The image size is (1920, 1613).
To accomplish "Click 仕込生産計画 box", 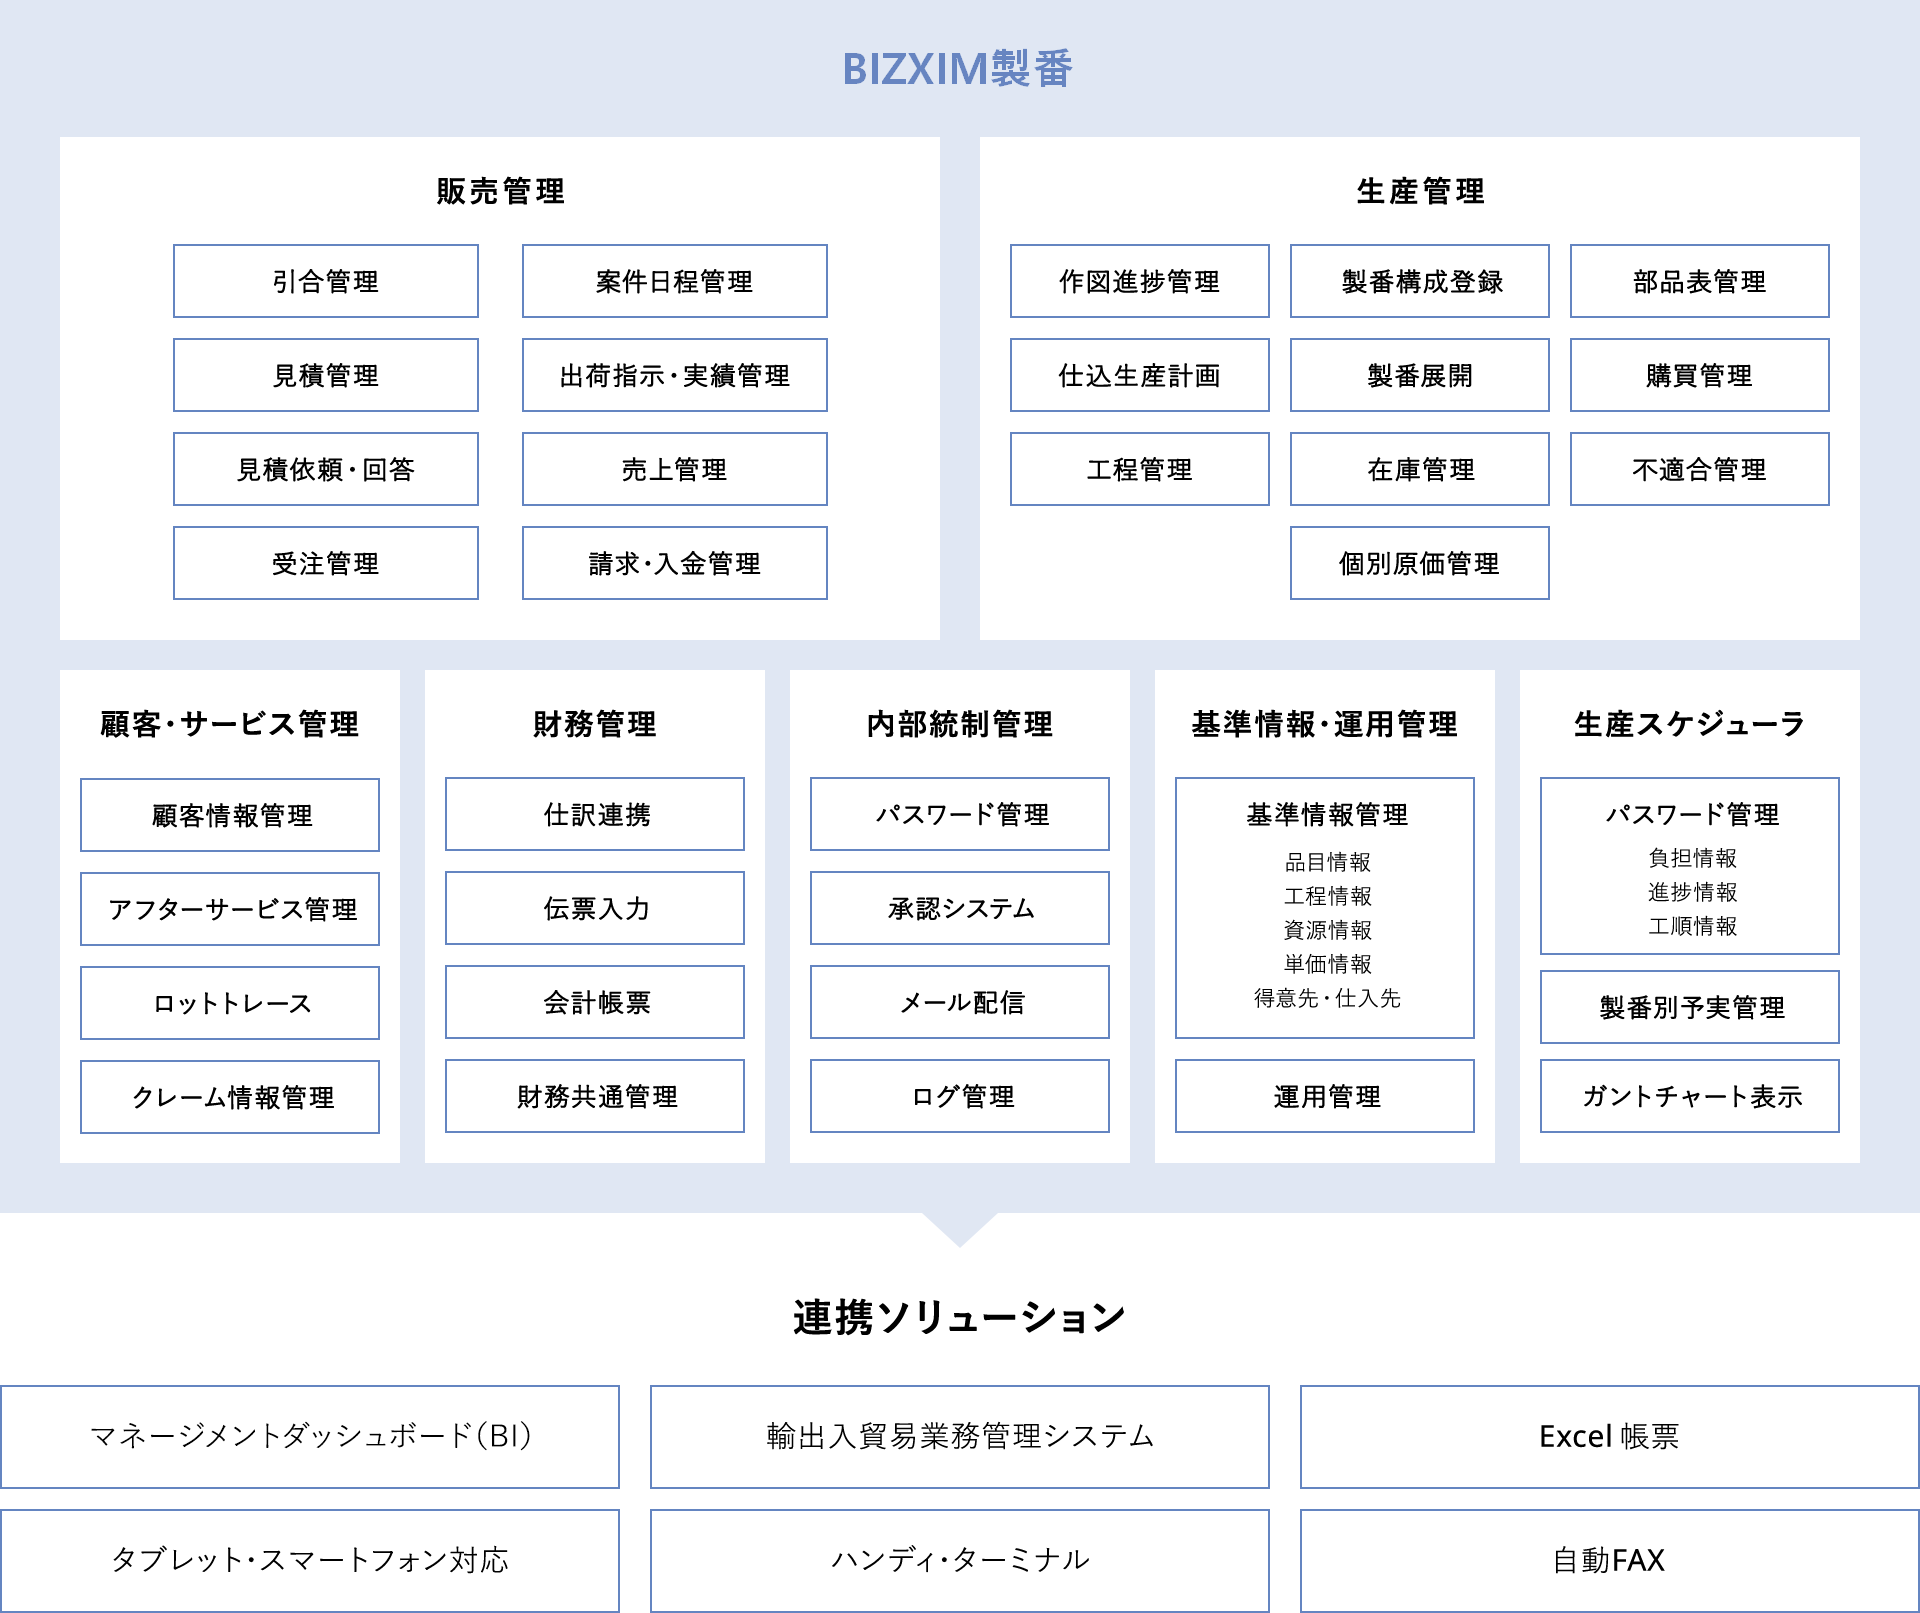I will [x=1140, y=375].
